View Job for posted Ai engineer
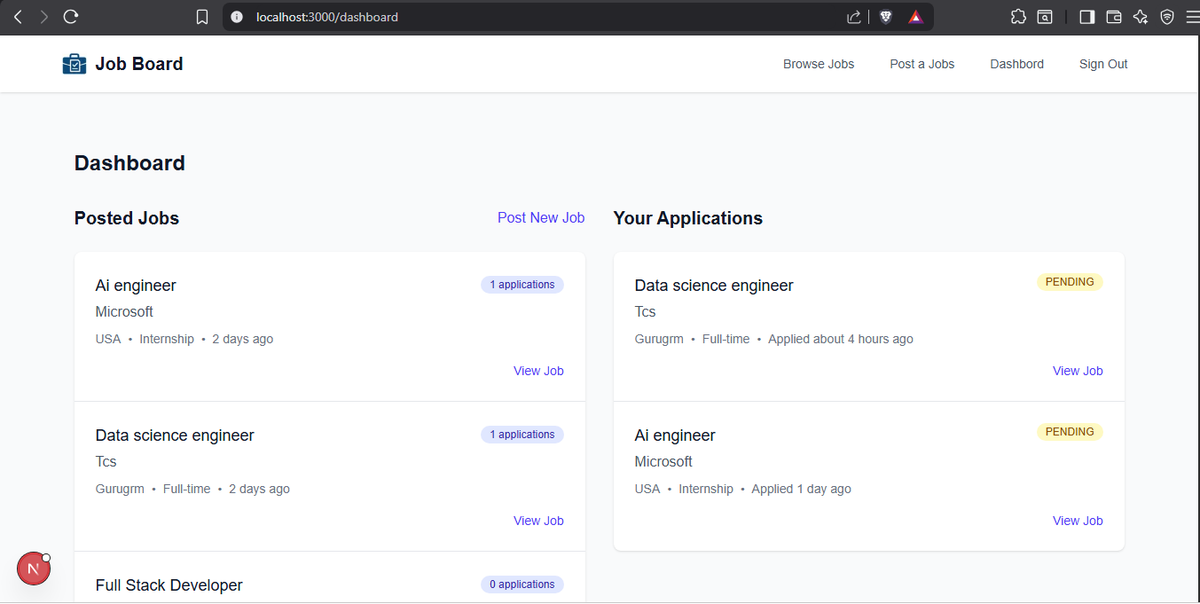Viewport: 1200px width, 604px height. 539,371
